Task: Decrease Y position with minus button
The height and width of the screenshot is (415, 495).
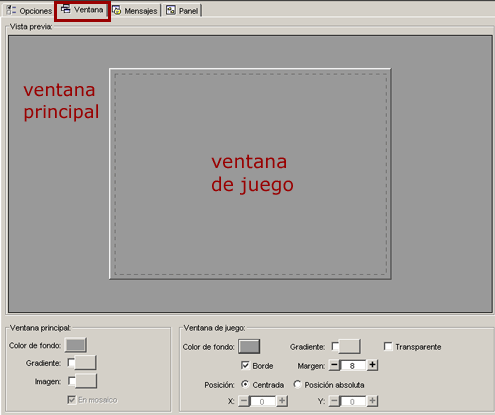Action: point(334,401)
